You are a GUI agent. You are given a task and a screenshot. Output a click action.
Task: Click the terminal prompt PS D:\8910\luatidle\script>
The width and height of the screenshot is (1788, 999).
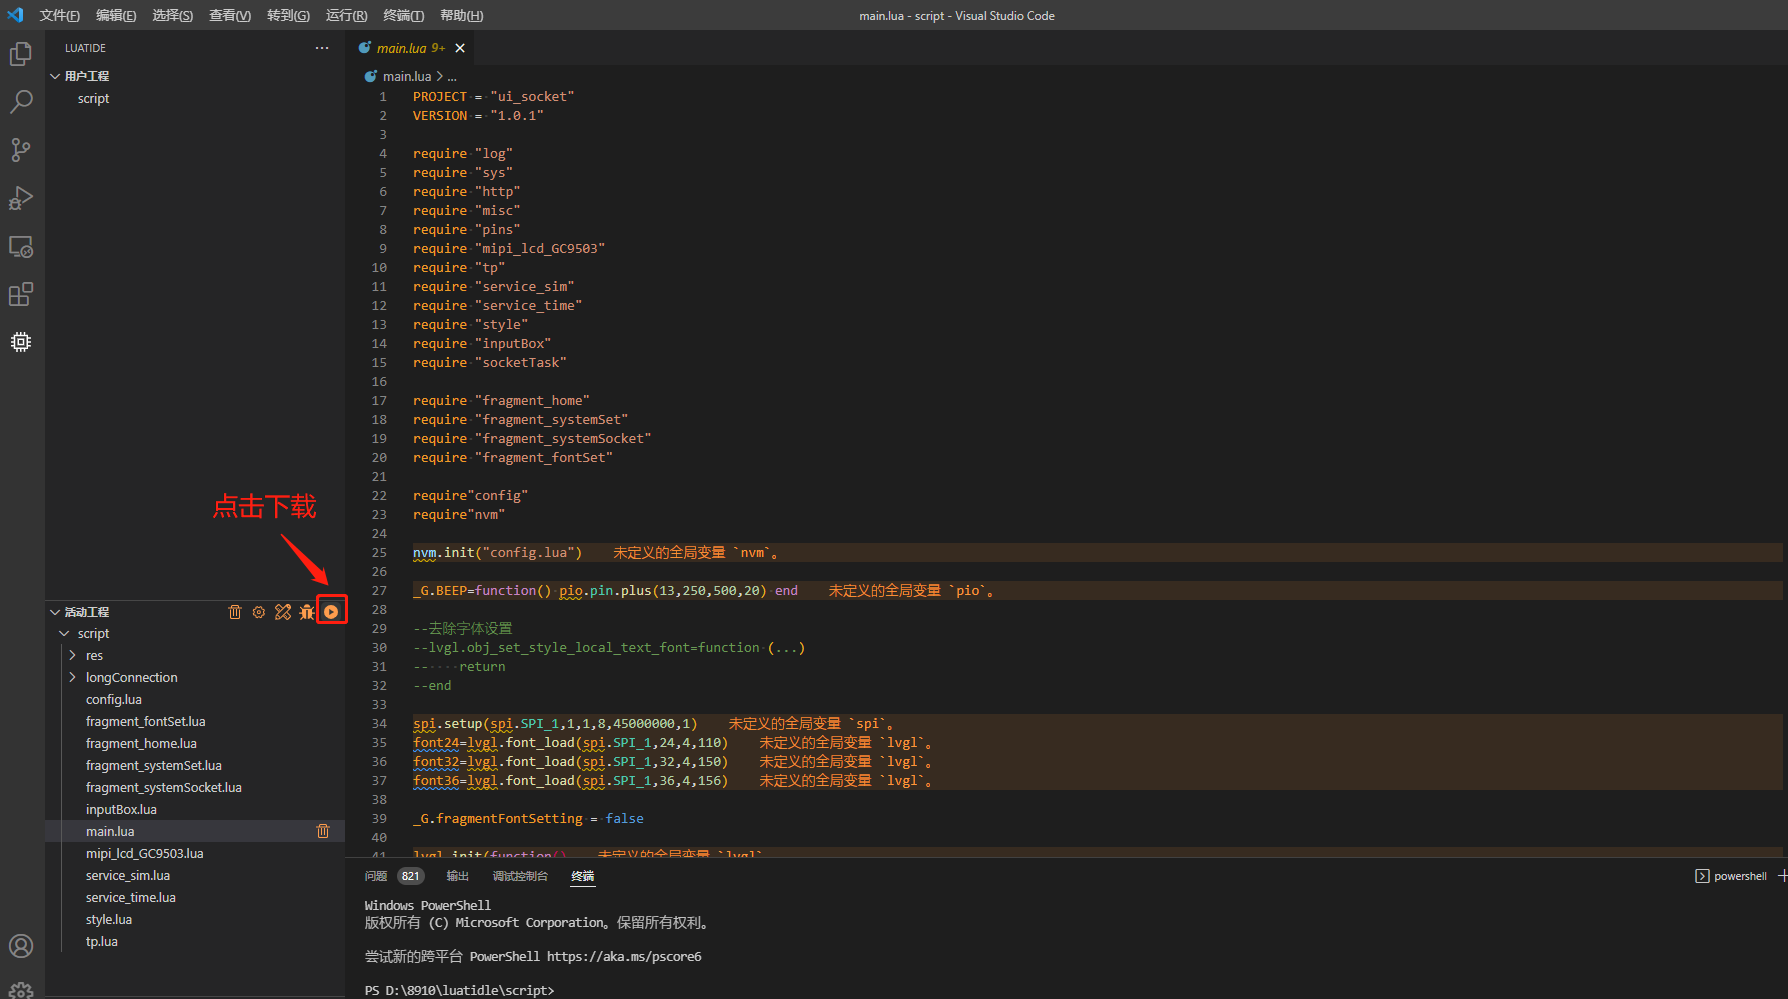pyautogui.click(x=459, y=990)
